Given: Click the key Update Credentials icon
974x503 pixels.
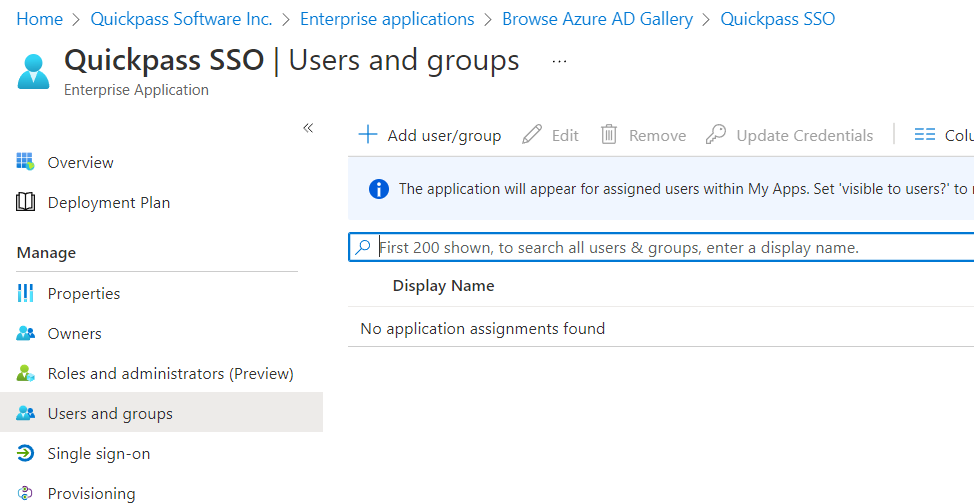Looking at the screenshot, I should click(x=716, y=134).
